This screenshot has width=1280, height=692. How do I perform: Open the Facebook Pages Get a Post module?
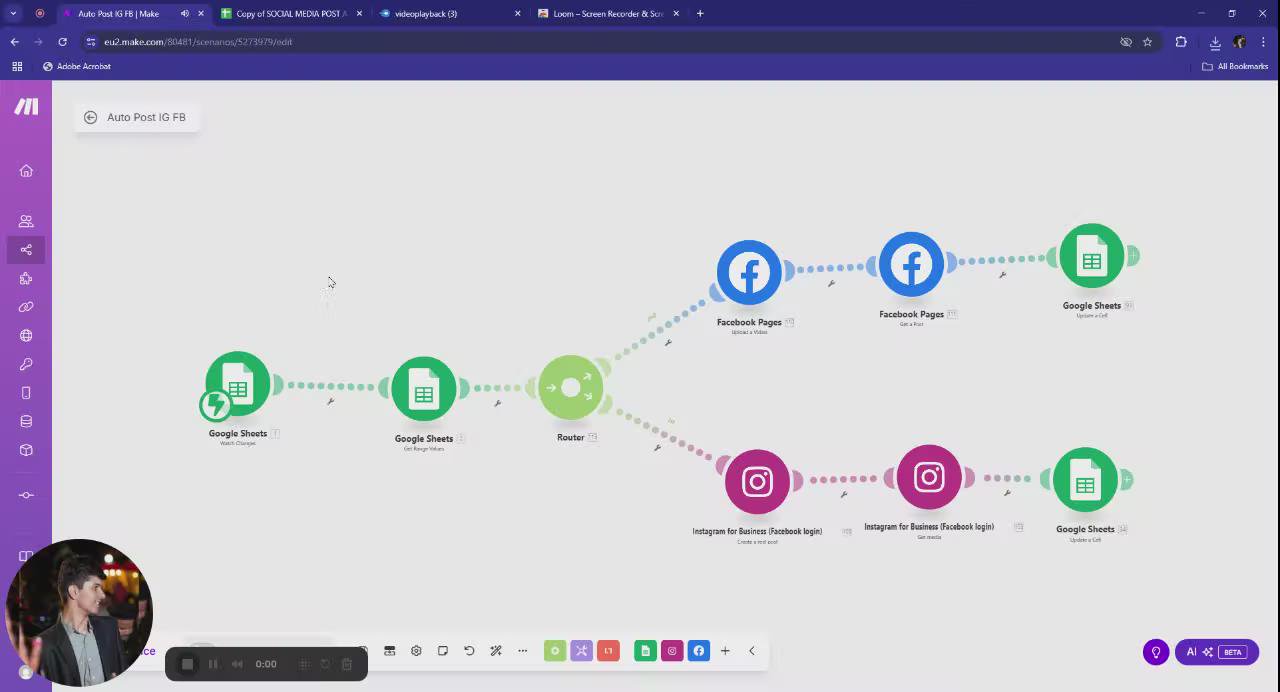[x=911, y=264]
